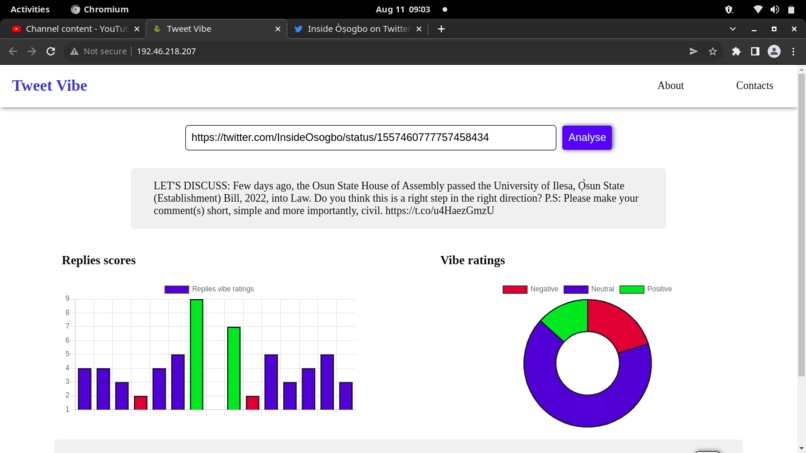Focus the tweet URL input field
806x453 pixels.
point(371,138)
